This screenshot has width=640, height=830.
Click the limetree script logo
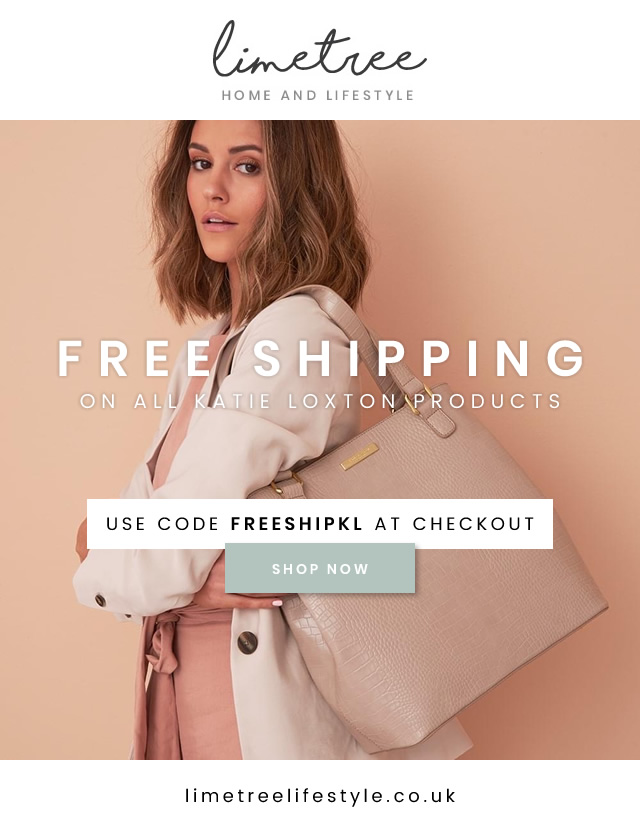coord(320,49)
